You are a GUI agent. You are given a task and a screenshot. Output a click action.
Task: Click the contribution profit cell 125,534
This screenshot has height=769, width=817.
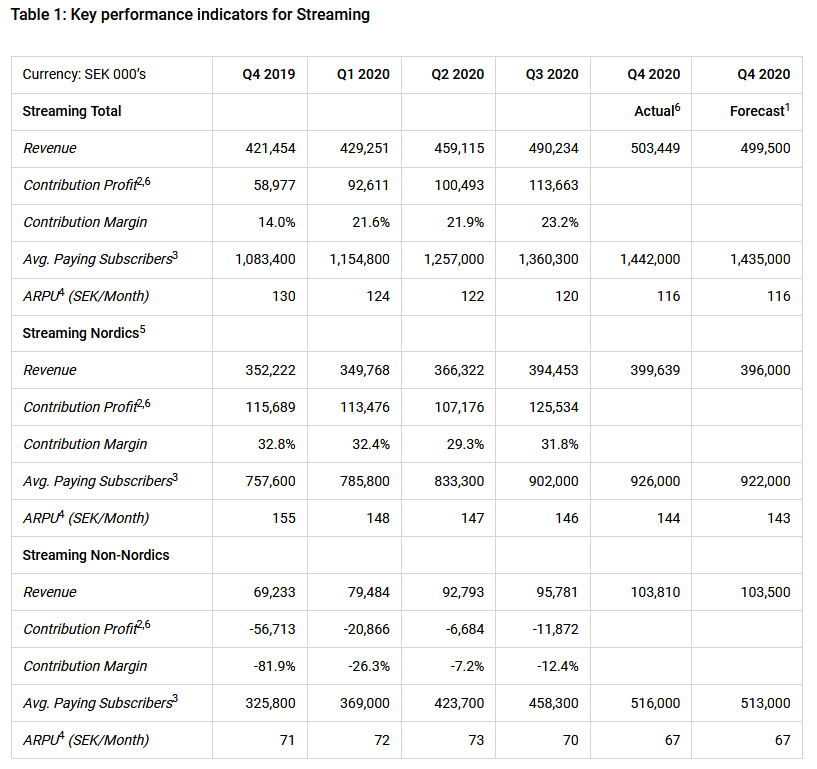552,407
